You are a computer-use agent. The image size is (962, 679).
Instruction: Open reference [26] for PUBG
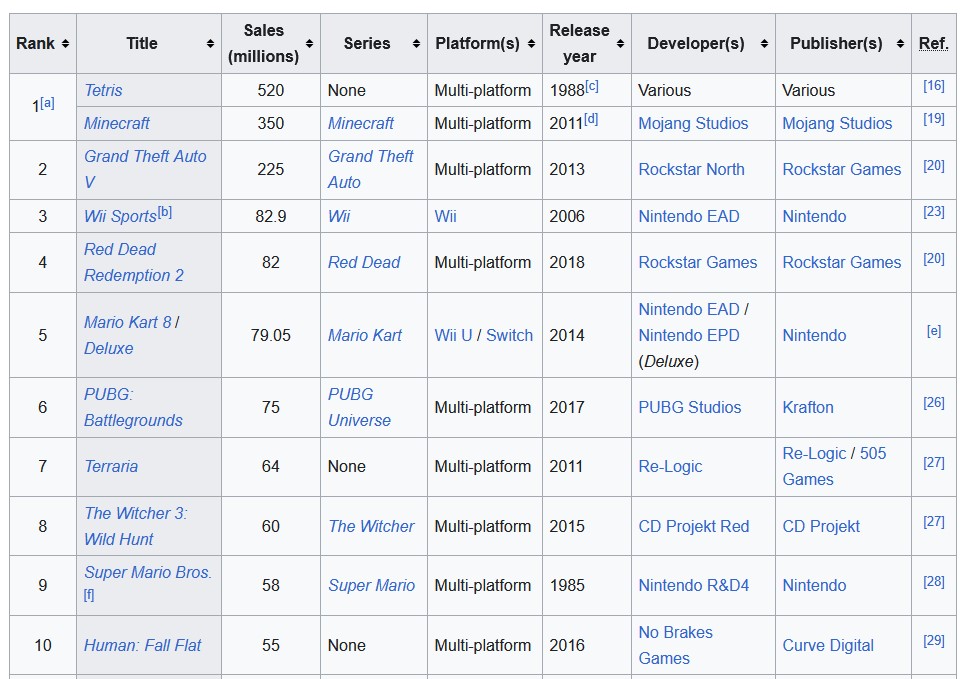[x=934, y=403]
